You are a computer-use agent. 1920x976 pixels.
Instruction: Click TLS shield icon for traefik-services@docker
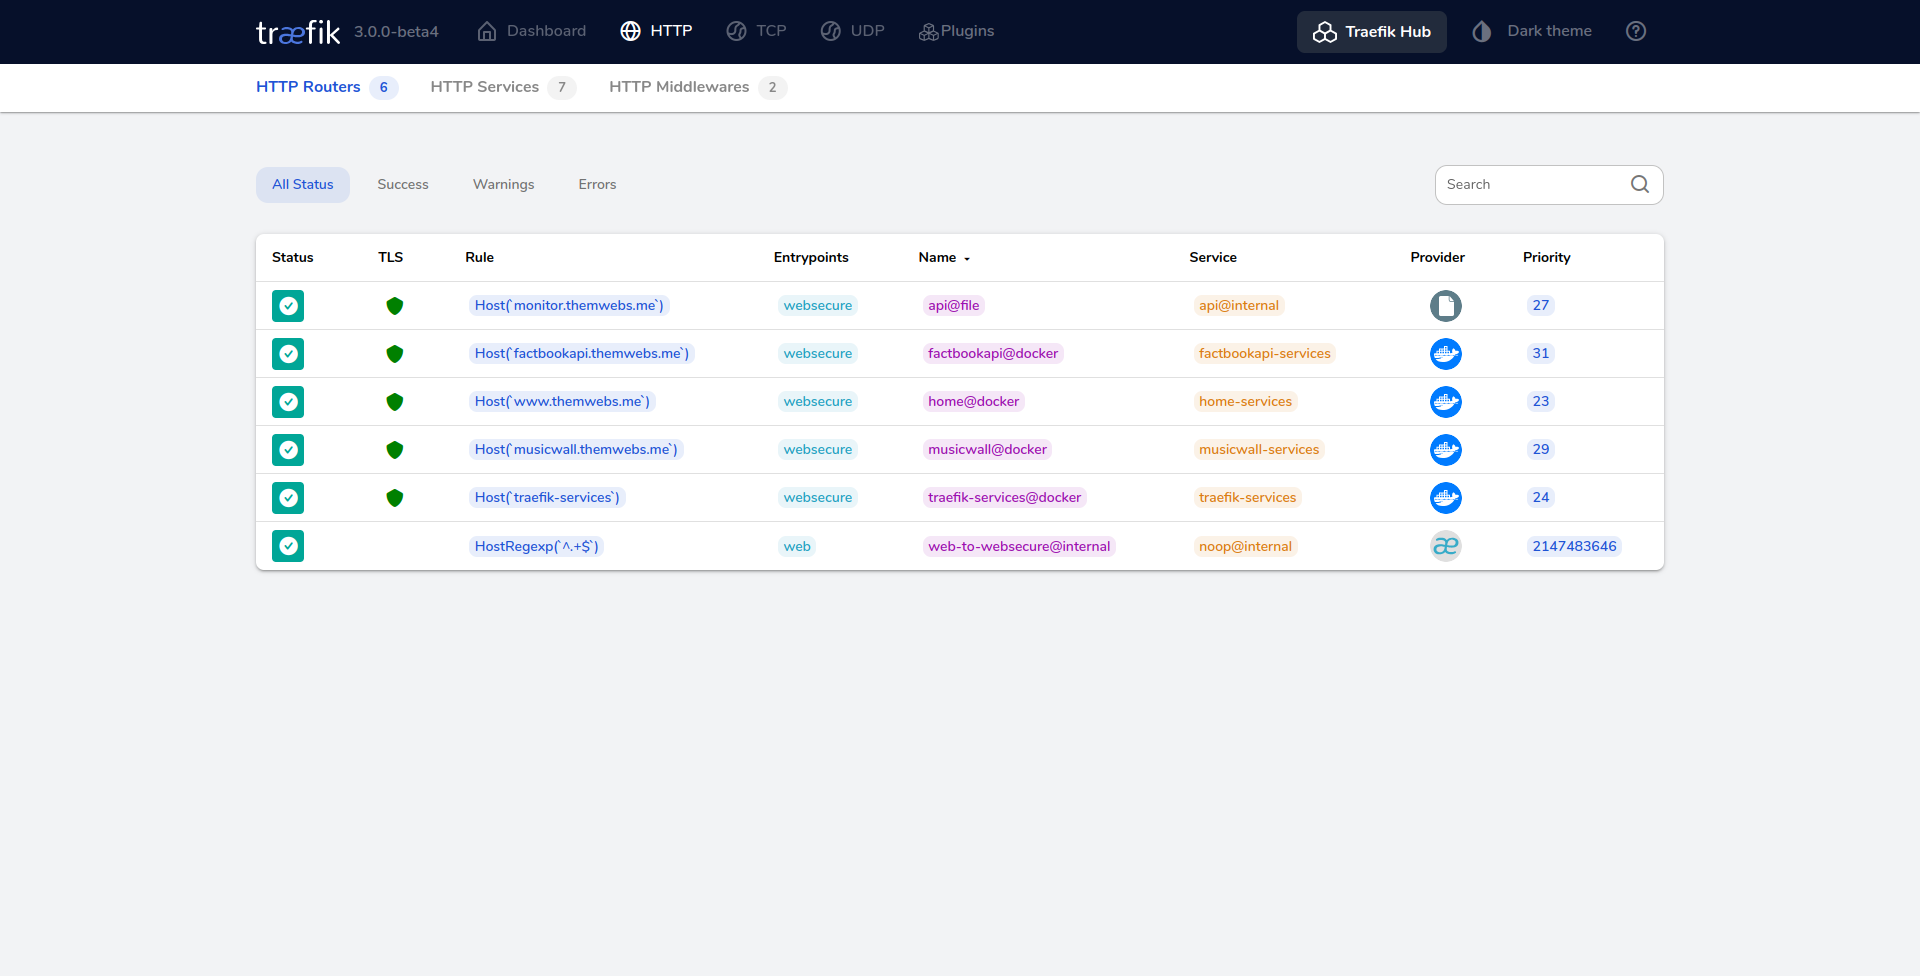click(x=395, y=498)
